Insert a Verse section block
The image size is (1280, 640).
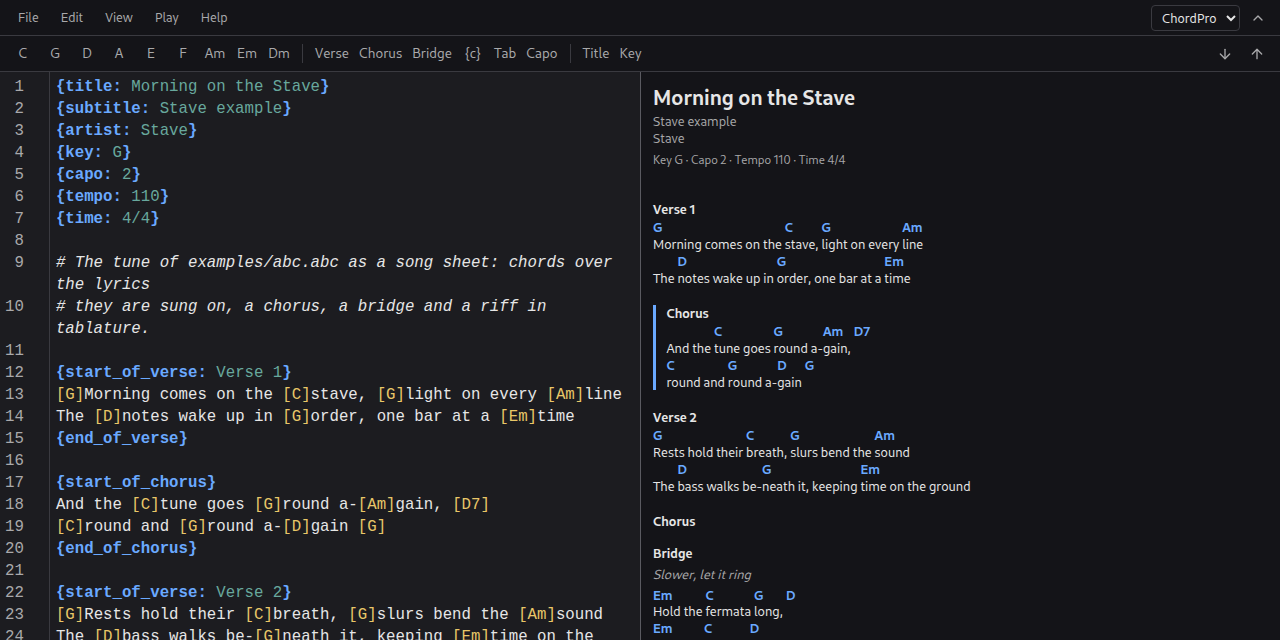click(x=332, y=54)
